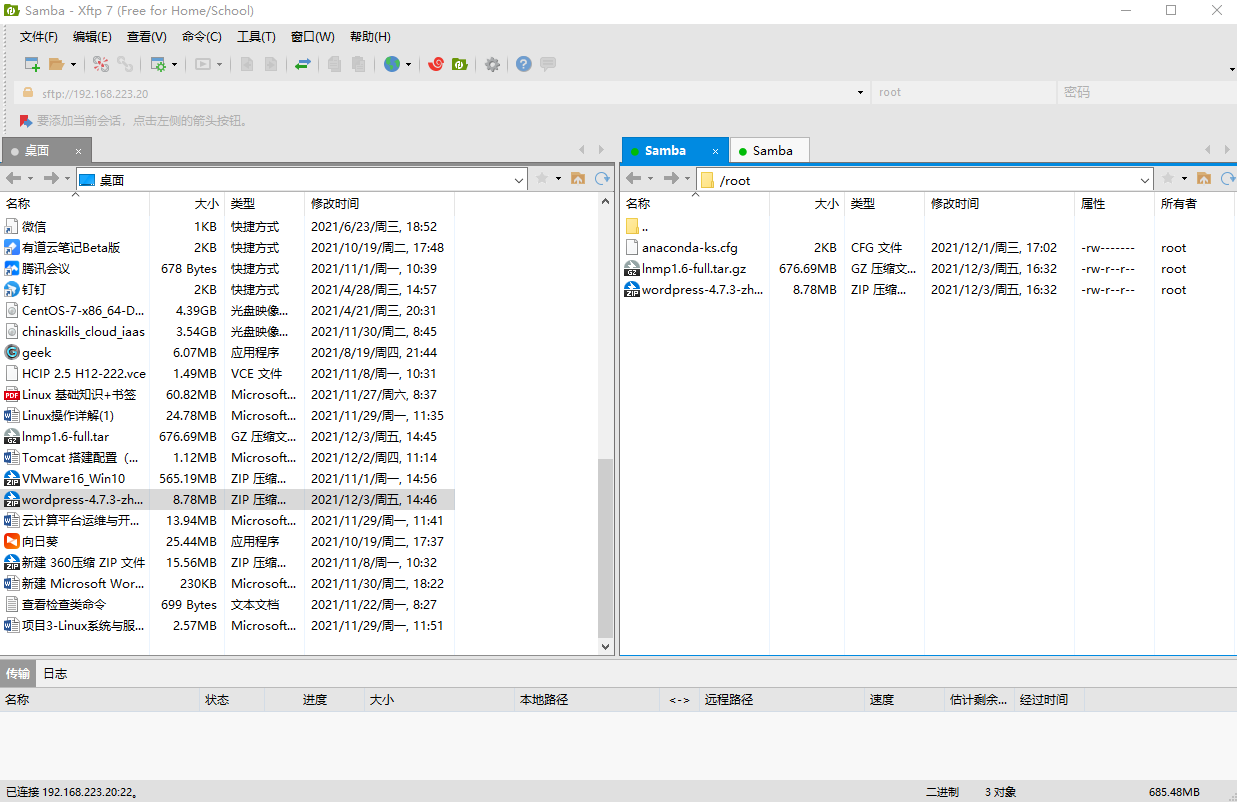Close the 桌面 local tab
Viewport: 1237px width, 802px height.
pyautogui.click(x=78, y=151)
